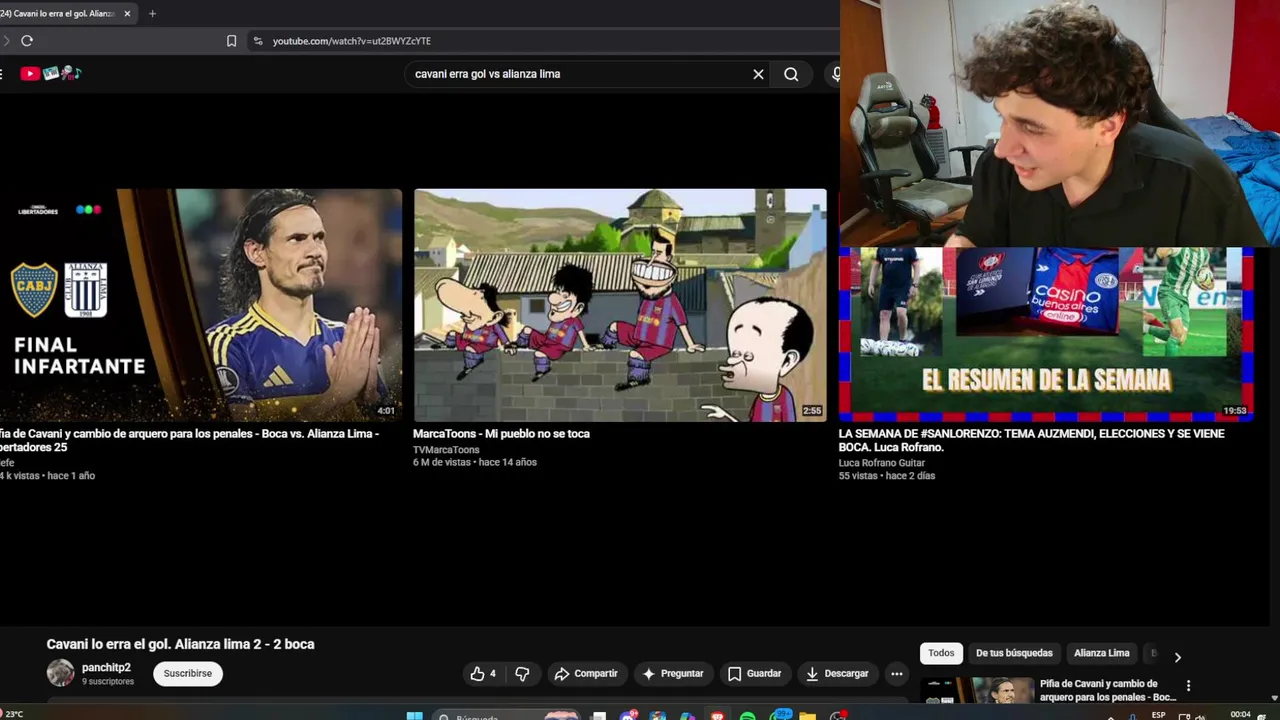This screenshot has height=720, width=1280.
Task: Open the MarcaToons - Mi pueblo no se toca title
Action: pos(501,434)
